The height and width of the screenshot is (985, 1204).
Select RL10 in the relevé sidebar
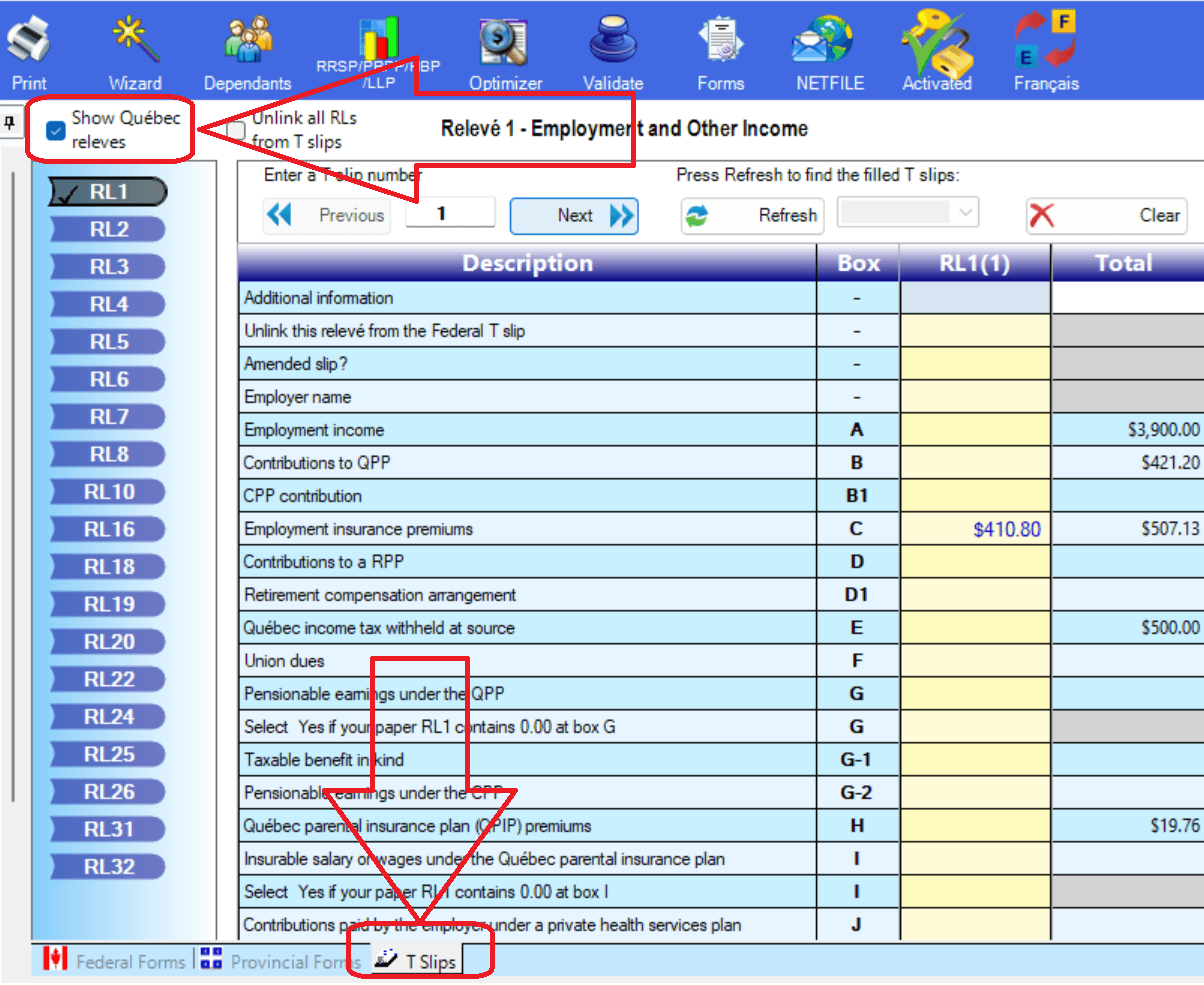tap(109, 492)
